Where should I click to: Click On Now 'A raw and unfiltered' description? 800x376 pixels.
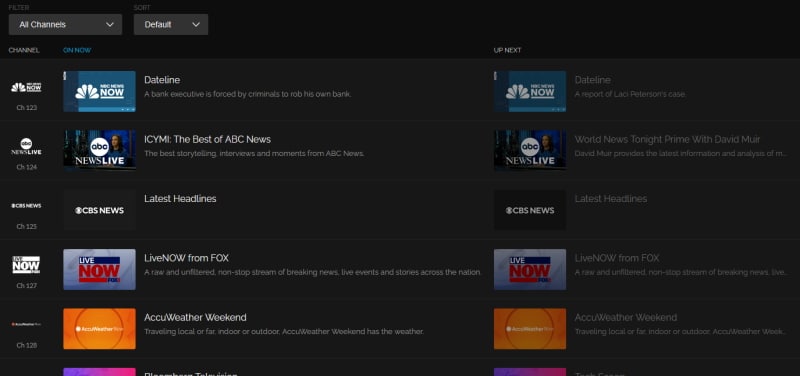313,272
